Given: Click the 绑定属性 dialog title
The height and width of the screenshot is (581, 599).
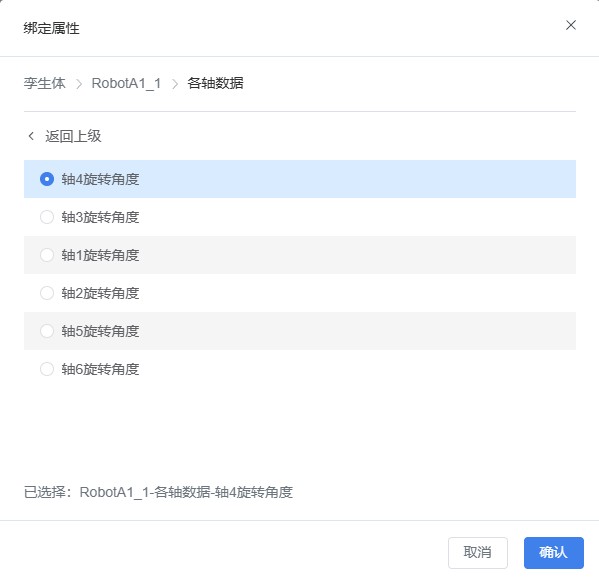Looking at the screenshot, I should [x=52, y=28].
